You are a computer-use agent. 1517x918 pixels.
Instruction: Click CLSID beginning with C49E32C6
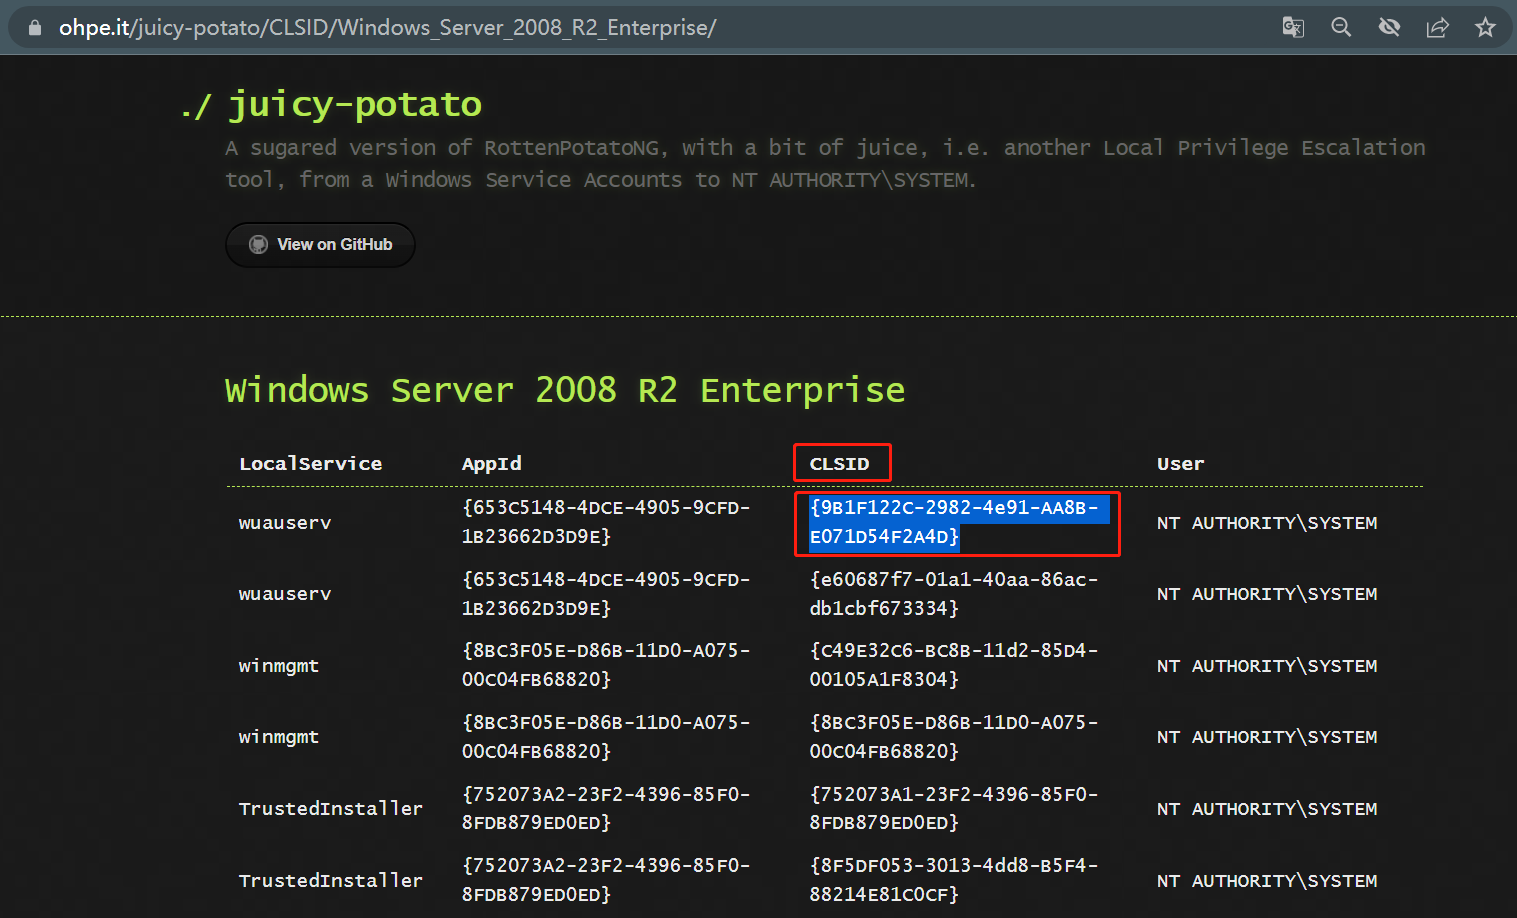953,665
